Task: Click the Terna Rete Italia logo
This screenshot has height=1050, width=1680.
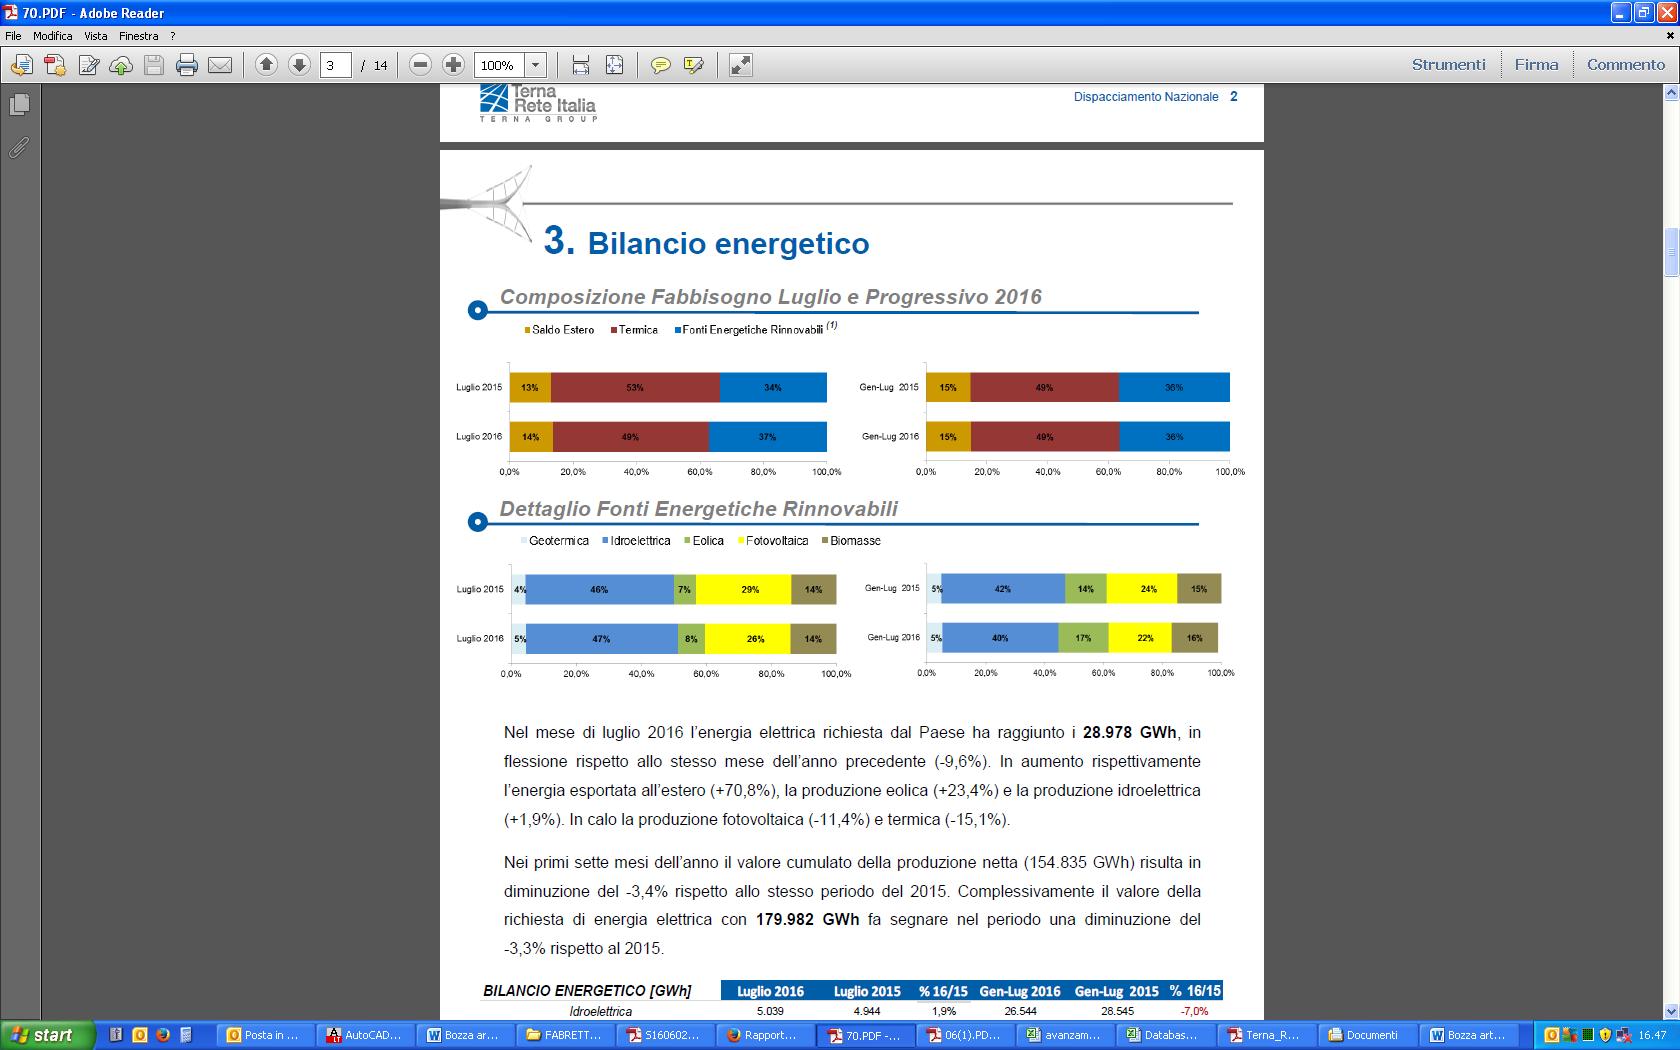Action: 538,103
